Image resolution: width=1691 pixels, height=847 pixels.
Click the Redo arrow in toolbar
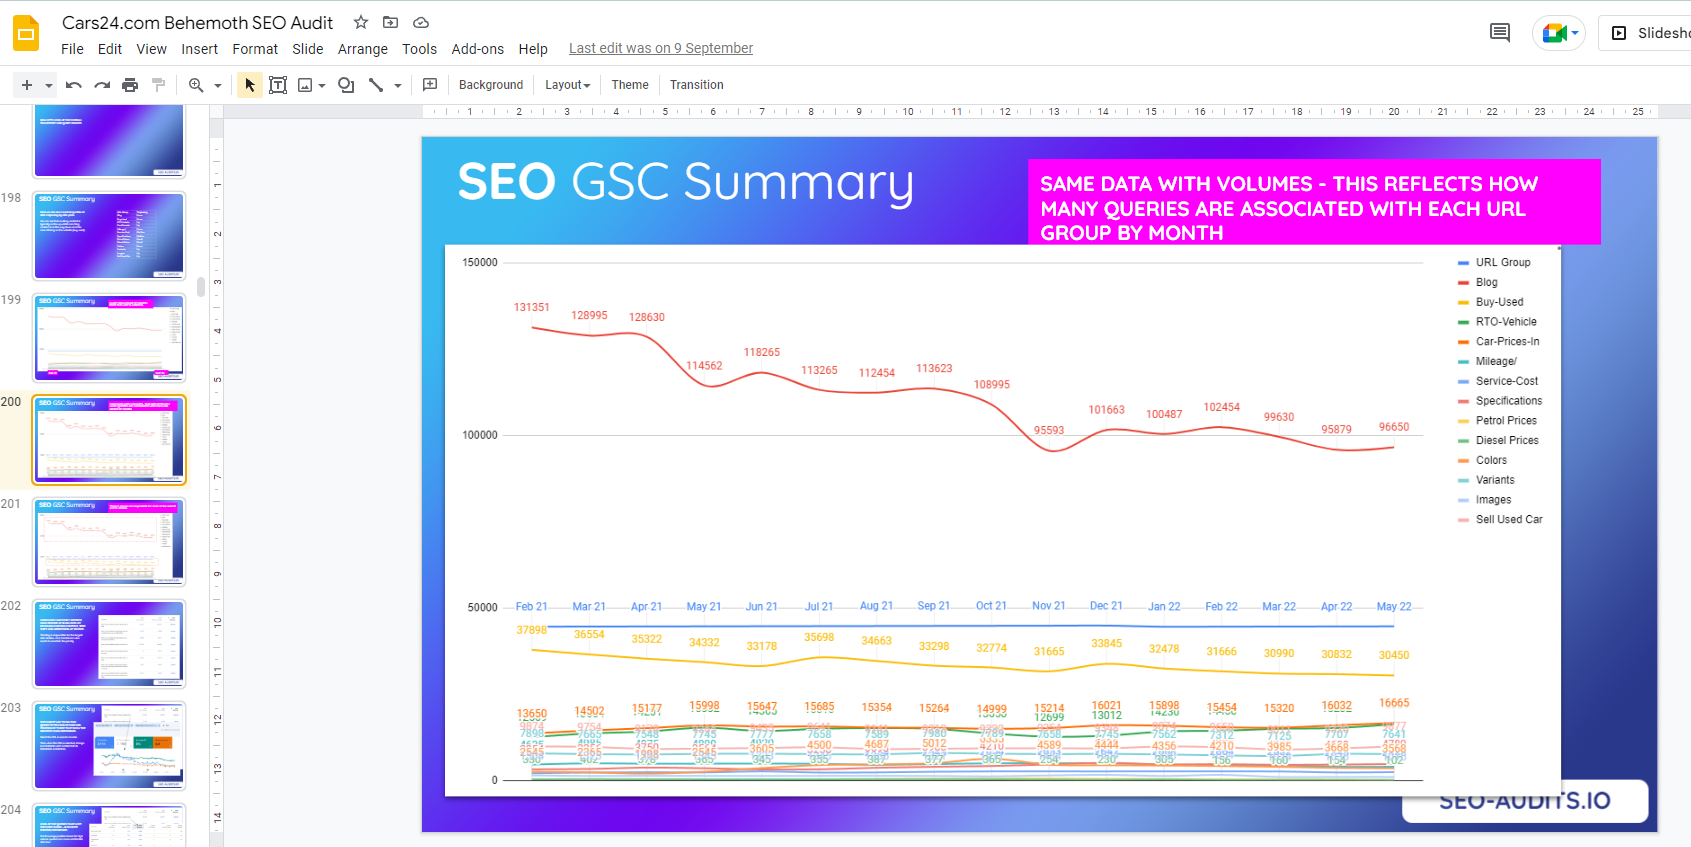(101, 85)
